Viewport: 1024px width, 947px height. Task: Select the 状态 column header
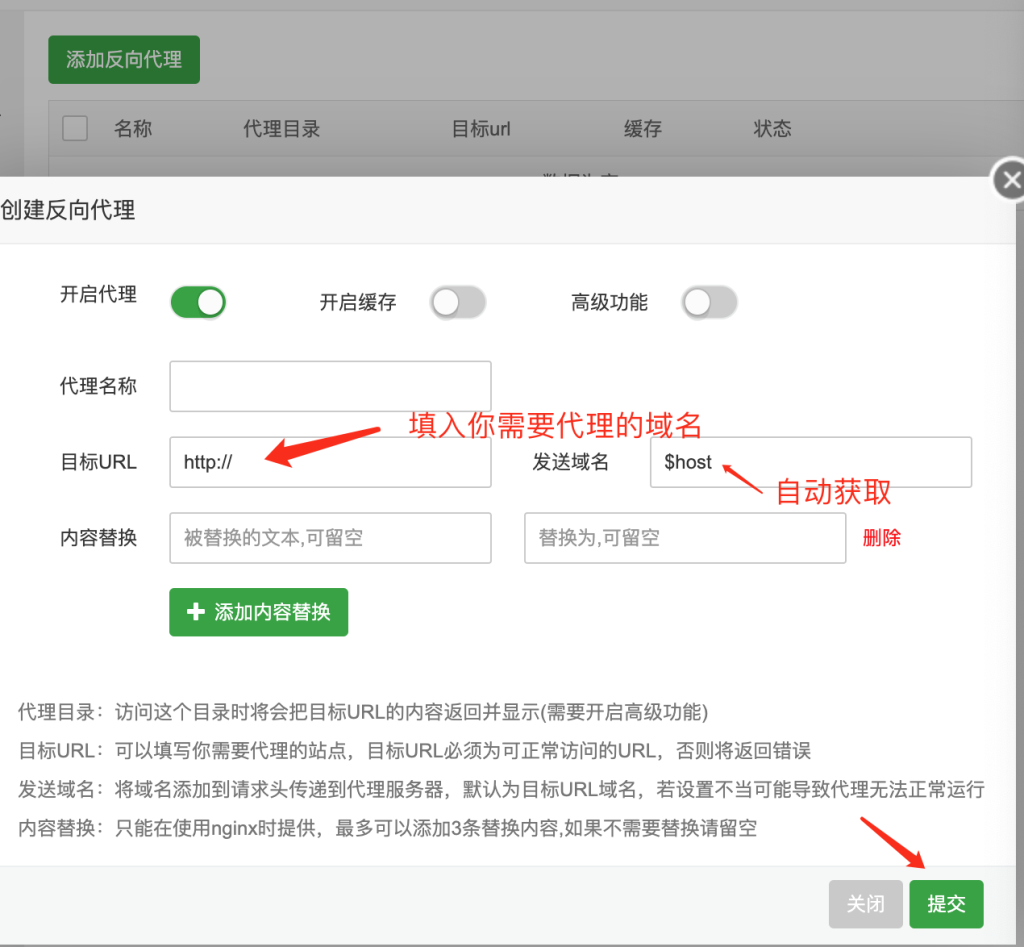[x=772, y=128]
